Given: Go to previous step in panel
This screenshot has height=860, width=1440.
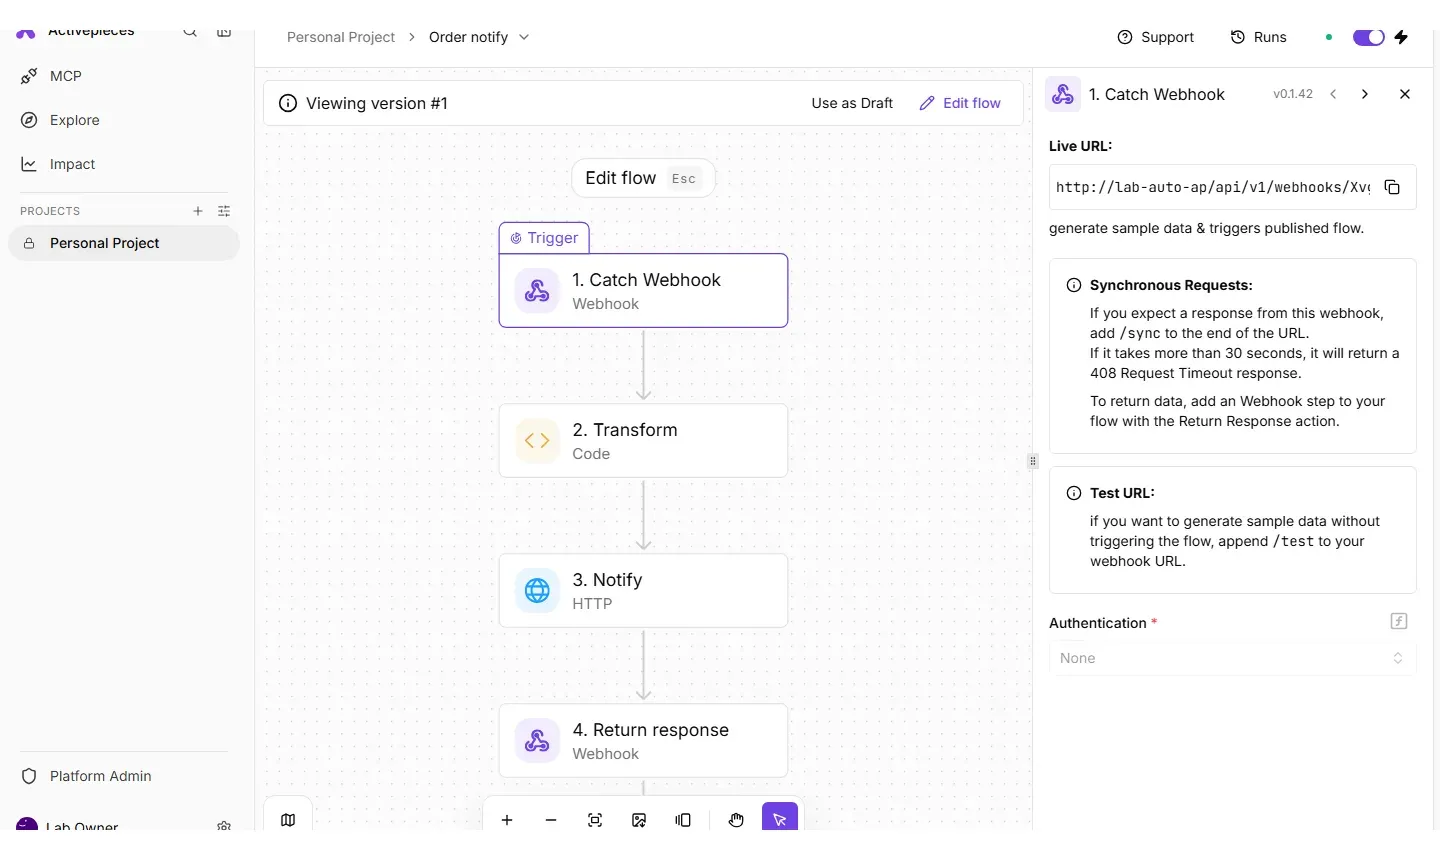Looking at the screenshot, I should 1333,94.
